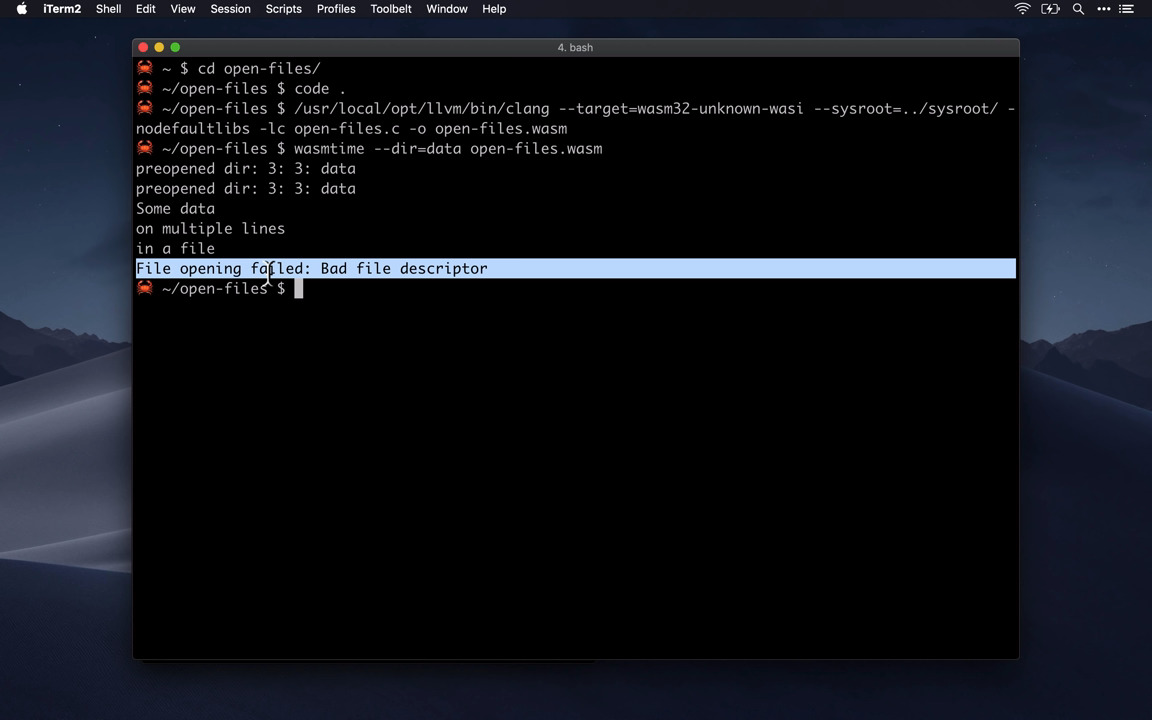The height and width of the screenshot is (720, 1152).
Task: Open Spotlight search
Action: pos(1078,9)
